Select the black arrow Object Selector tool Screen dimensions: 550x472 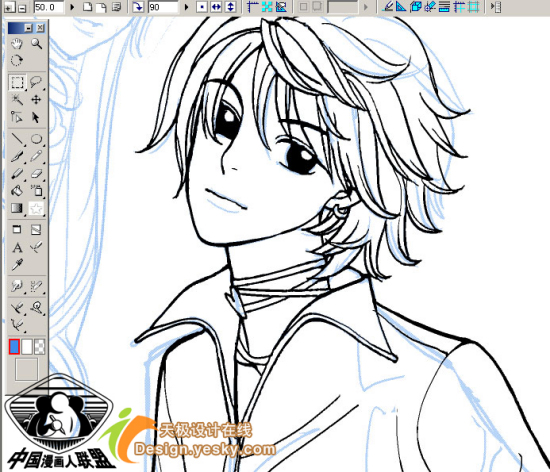36,117
